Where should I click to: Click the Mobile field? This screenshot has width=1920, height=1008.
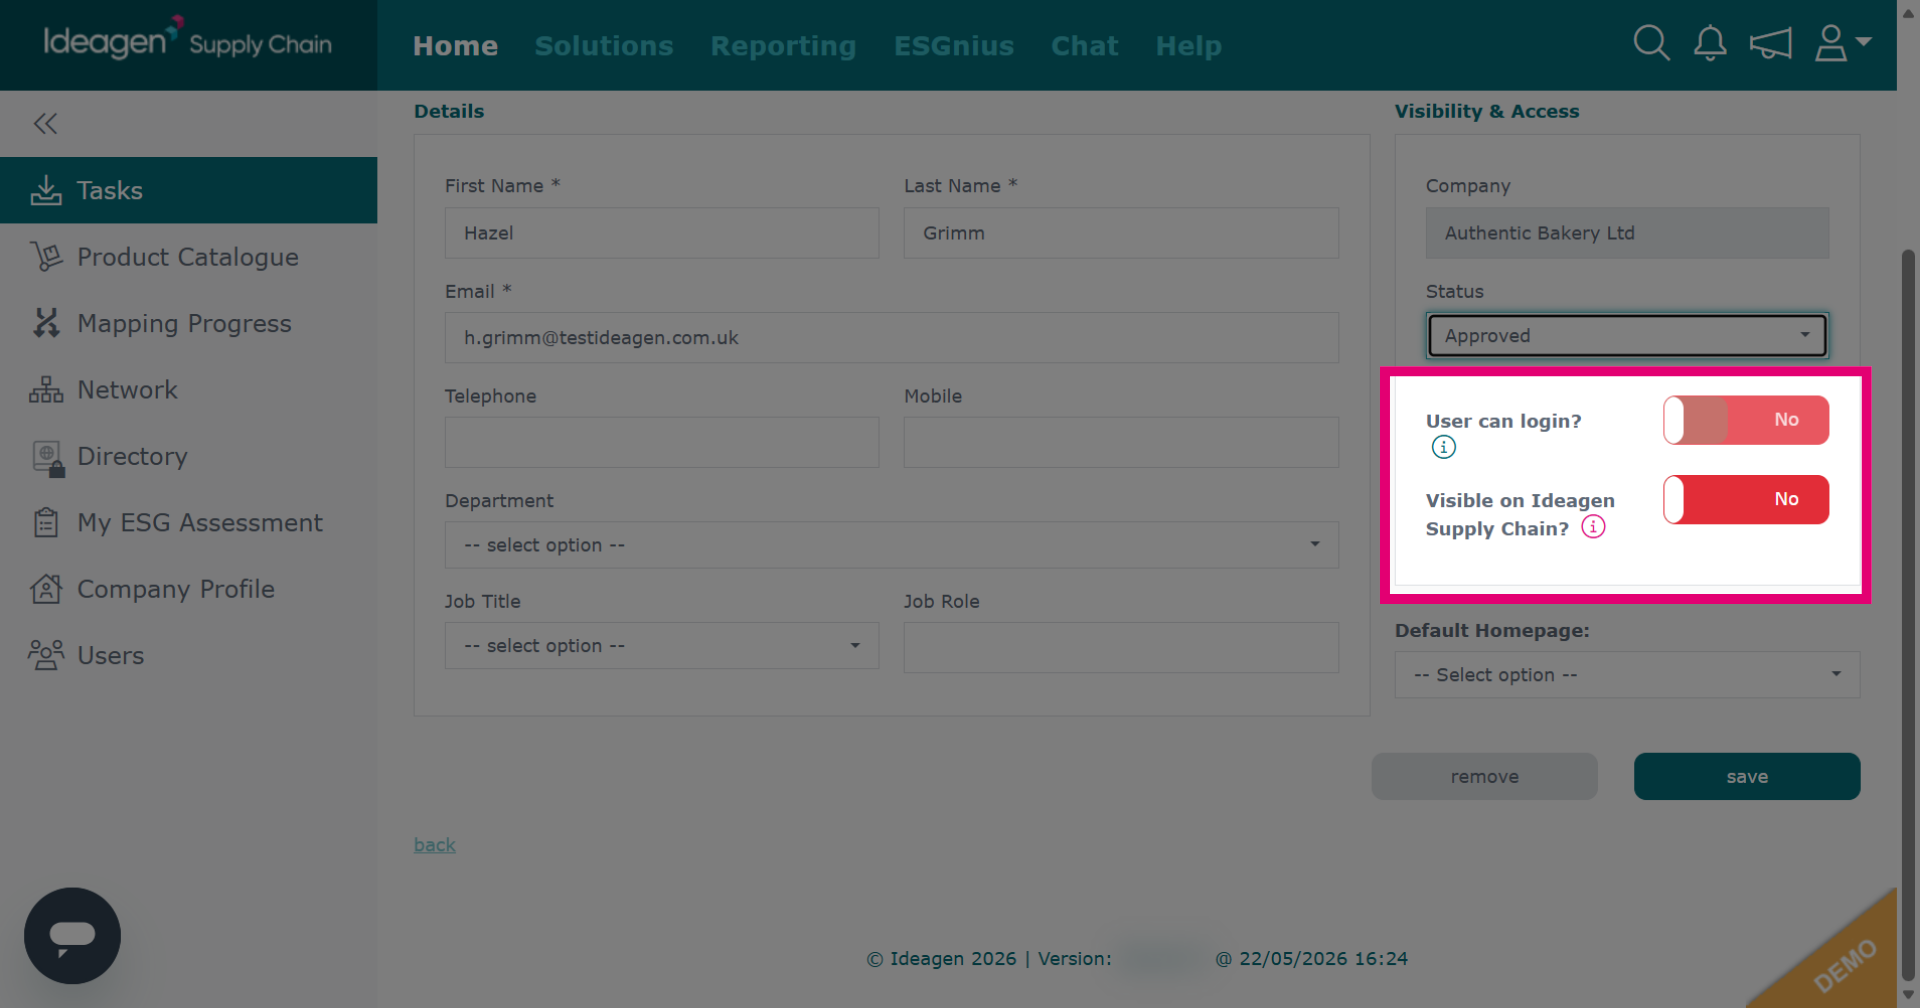tap(1121, 442)
